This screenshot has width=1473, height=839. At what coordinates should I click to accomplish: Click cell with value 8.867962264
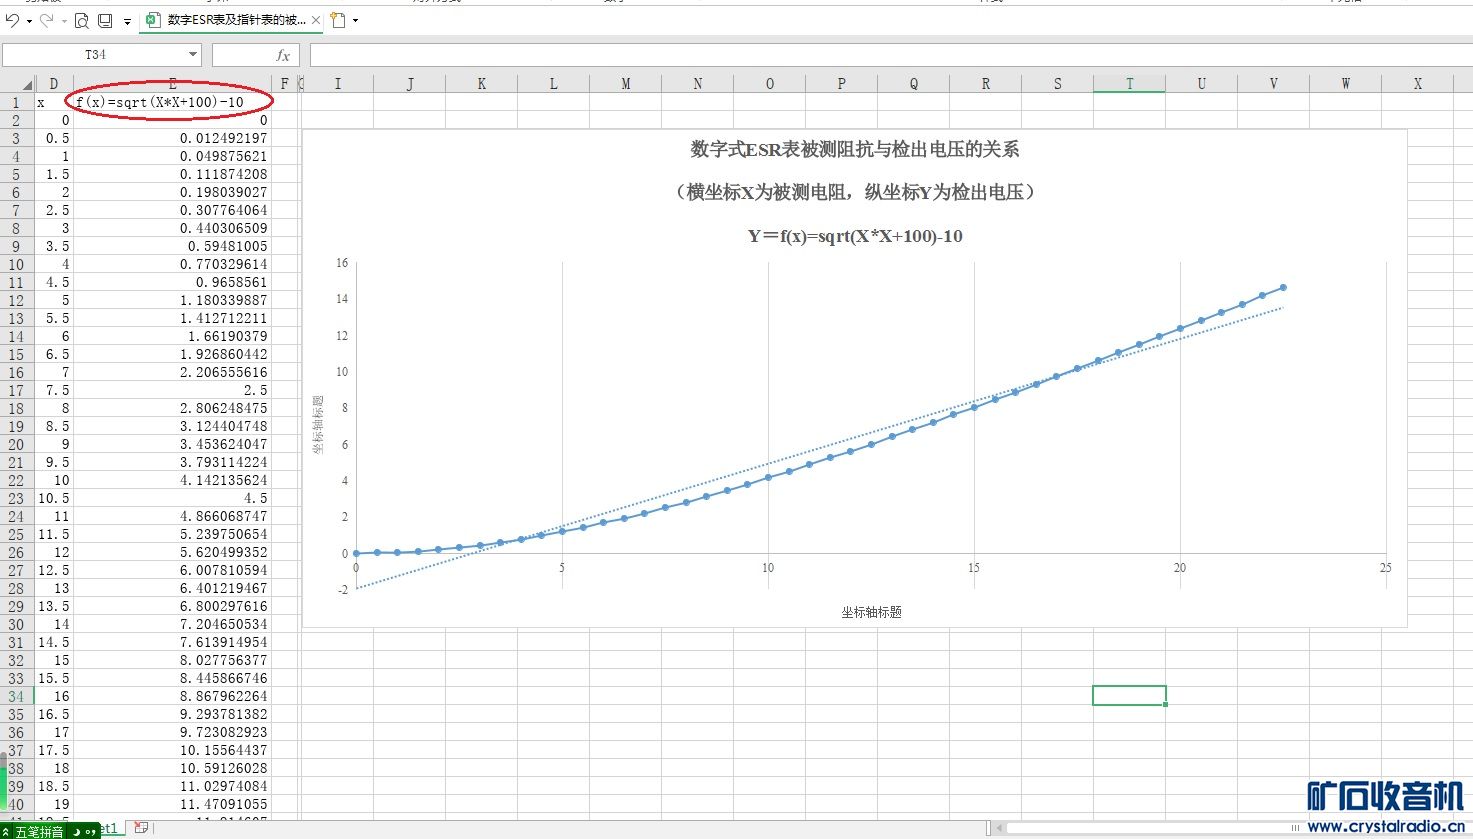pos(173,696)
